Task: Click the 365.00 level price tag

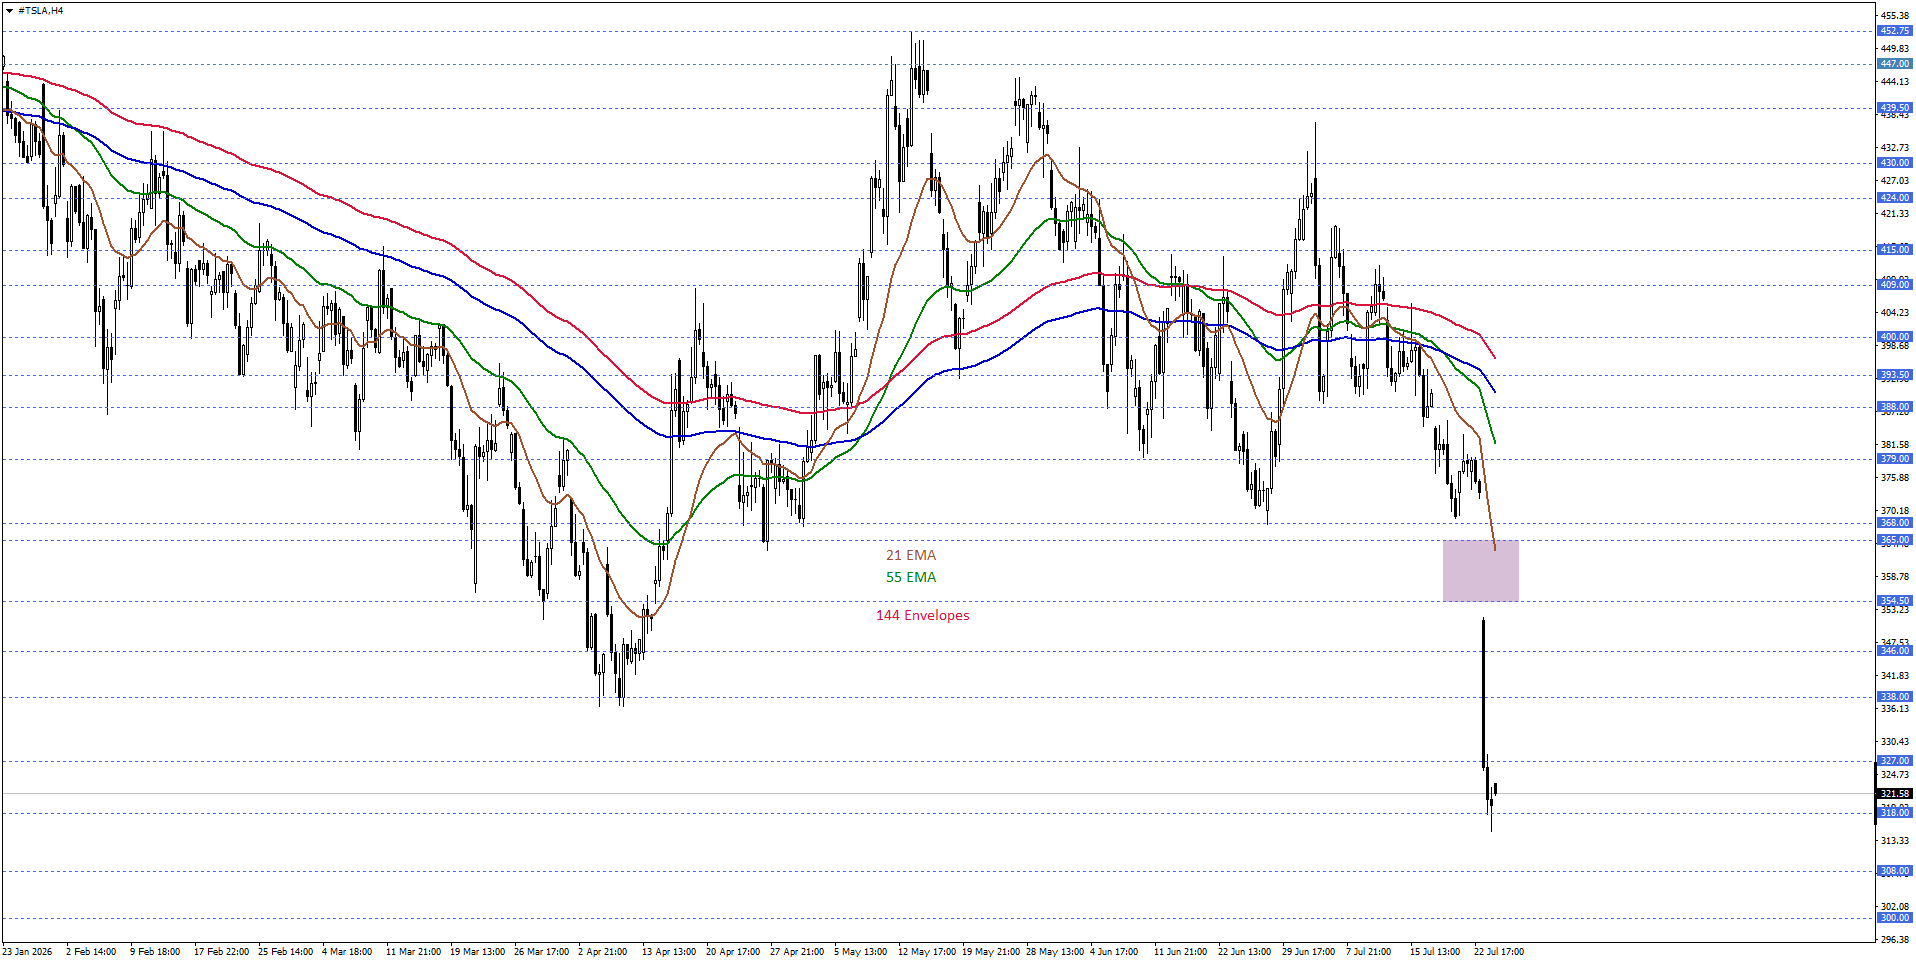Action: click(x=1894, y=540)
